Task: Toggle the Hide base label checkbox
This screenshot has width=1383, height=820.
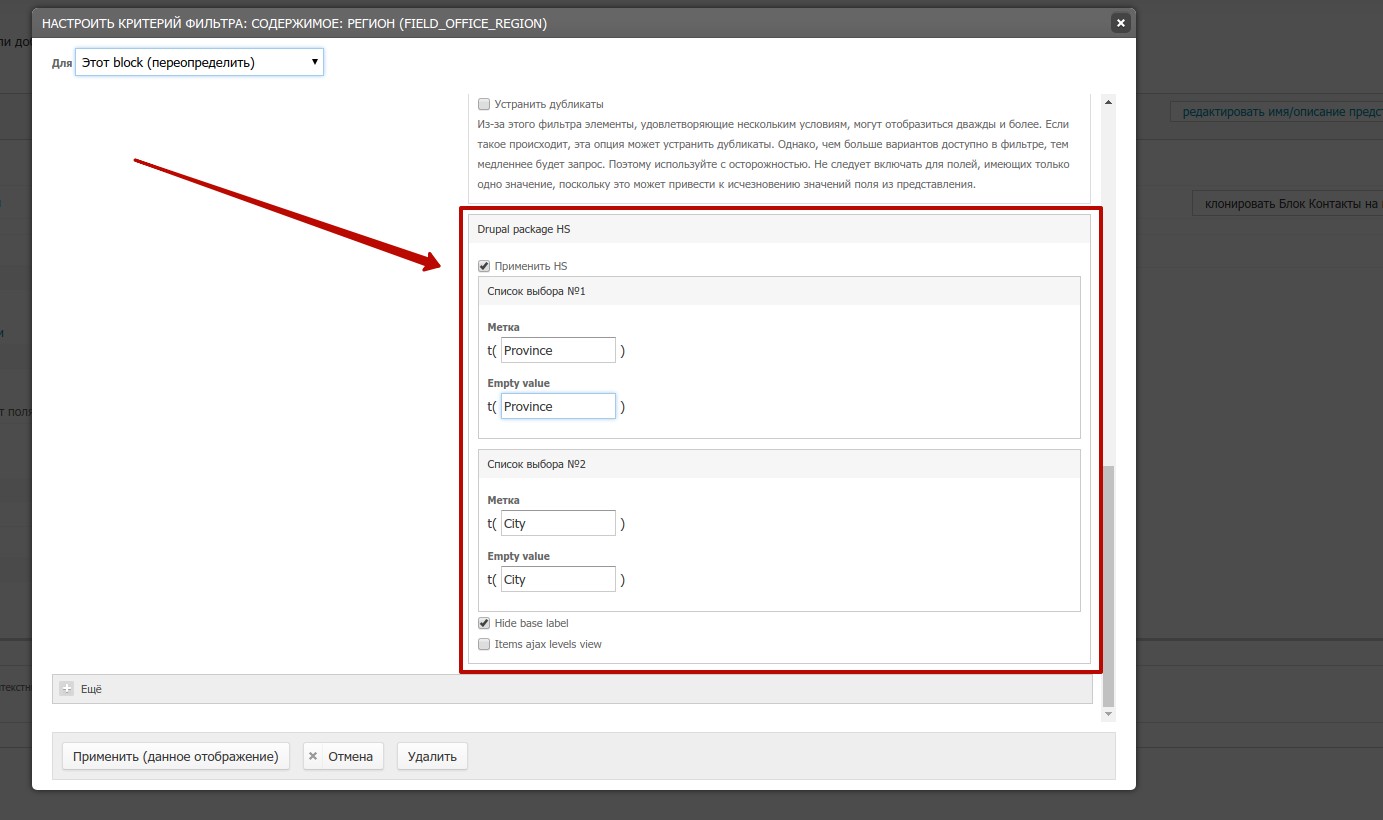Action: pos(484,623)
